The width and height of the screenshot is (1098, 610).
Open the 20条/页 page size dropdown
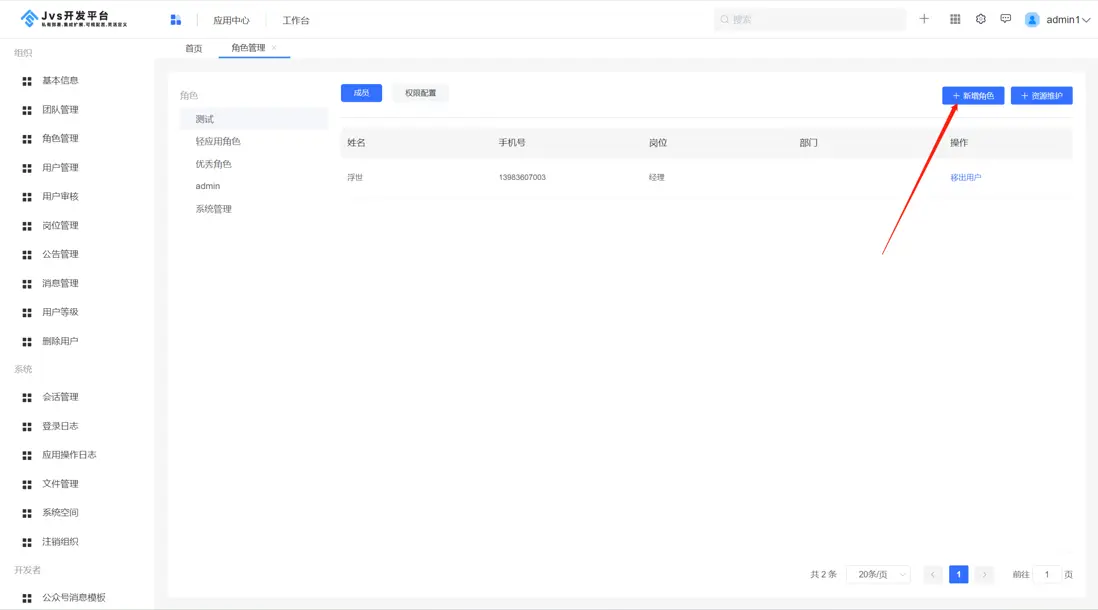(x=879, y=574)
